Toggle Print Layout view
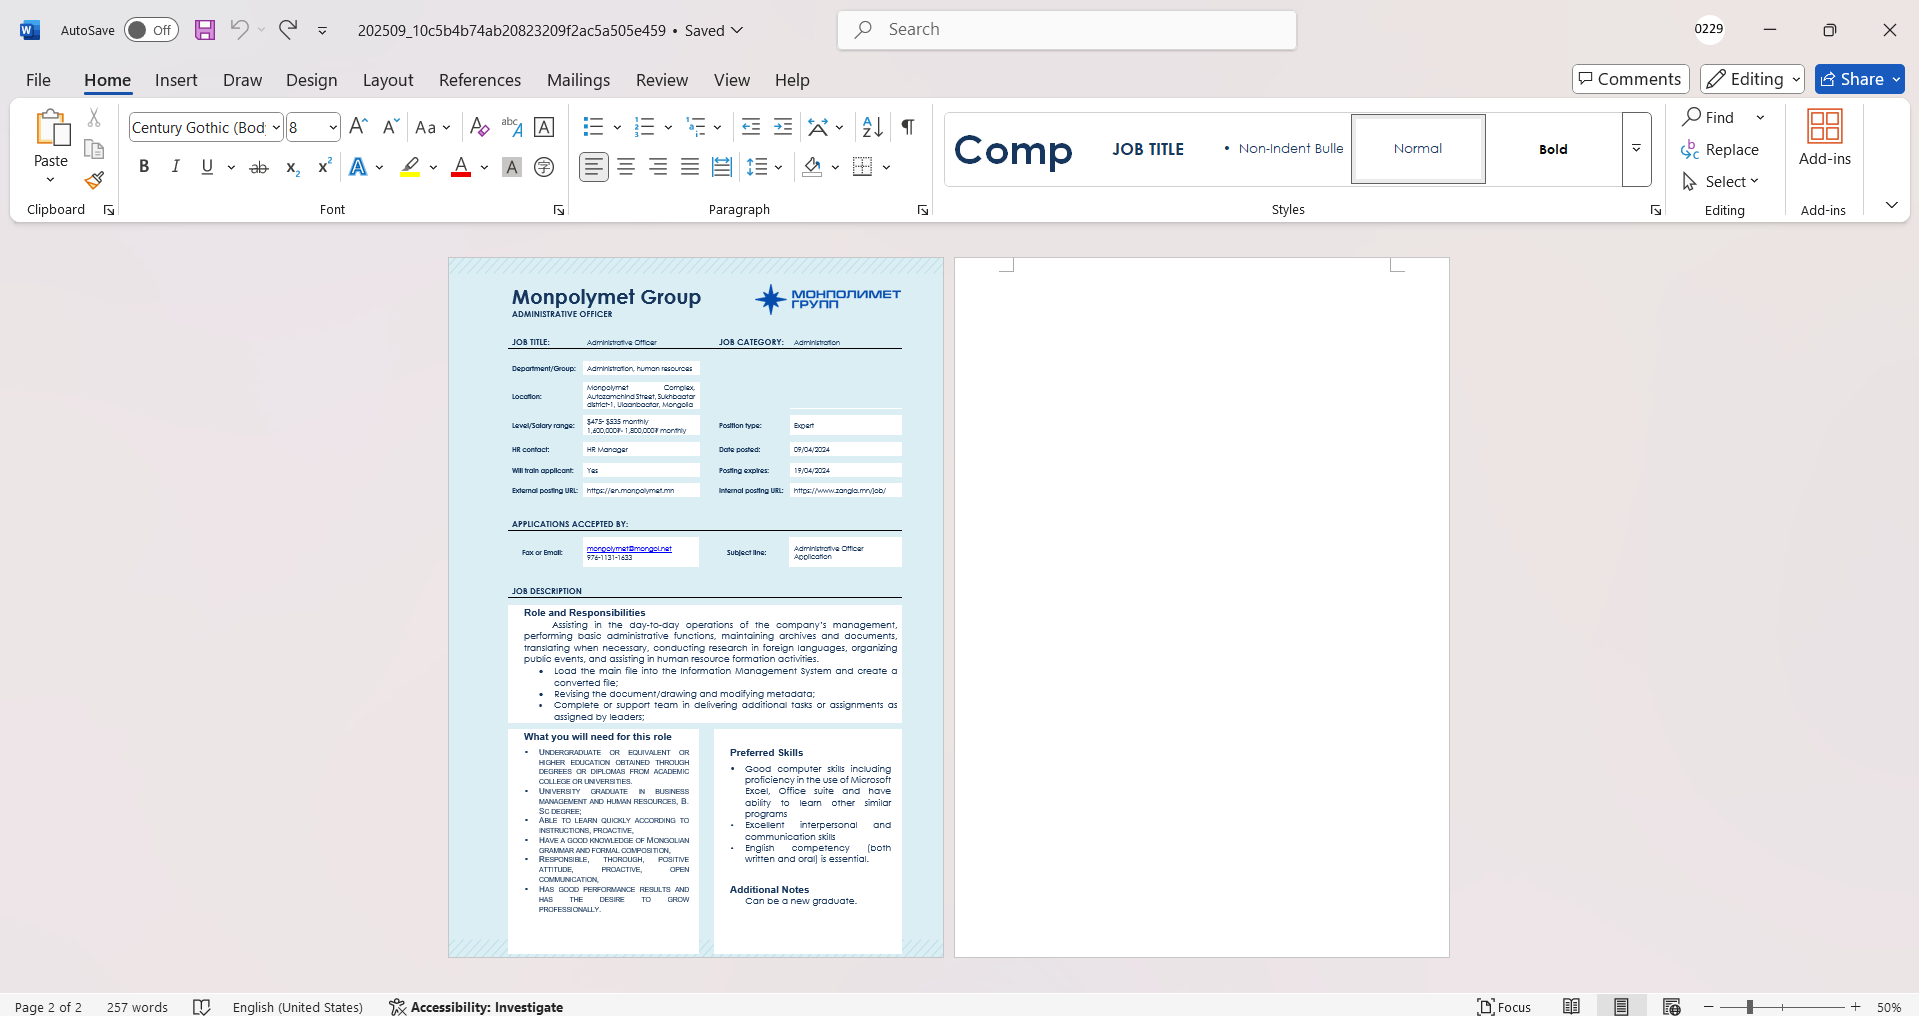1919x1016 pixels. [x=1621, y=1006]
